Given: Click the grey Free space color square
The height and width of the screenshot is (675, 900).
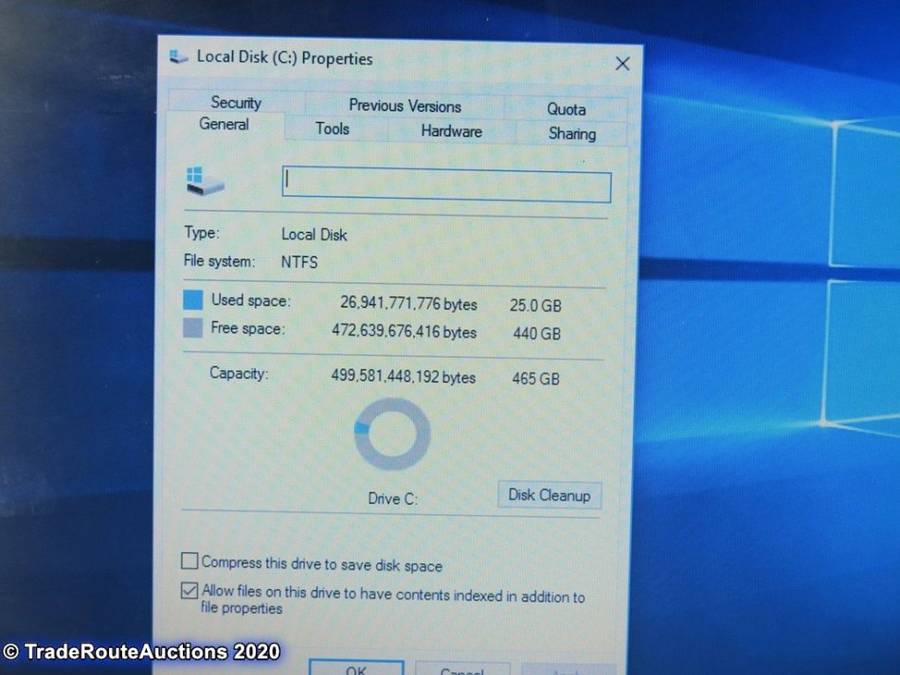Looking at the screenshot, I should pos(193,328).
